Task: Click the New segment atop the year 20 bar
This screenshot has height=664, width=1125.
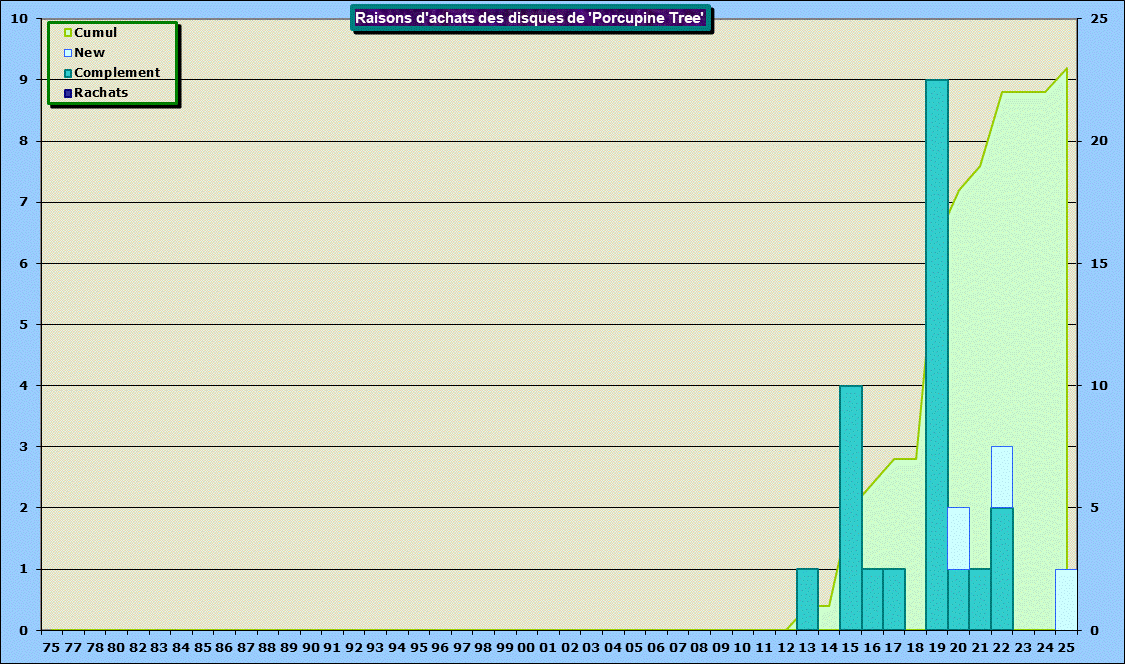Action: (x=959, y=538)
